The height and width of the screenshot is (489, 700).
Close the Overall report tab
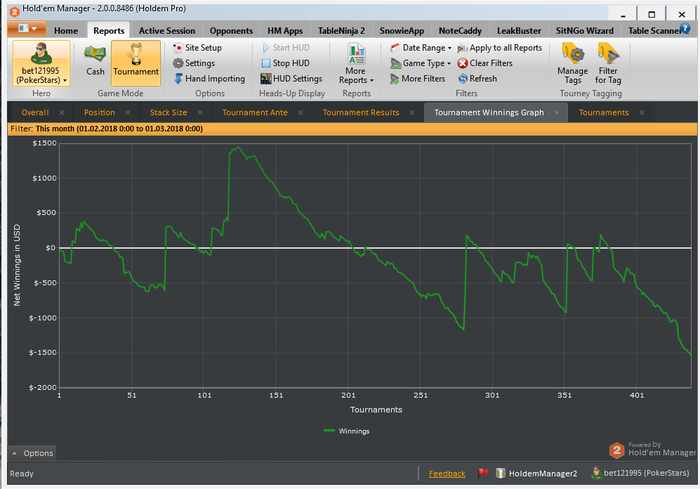click(x=62, y=113)
